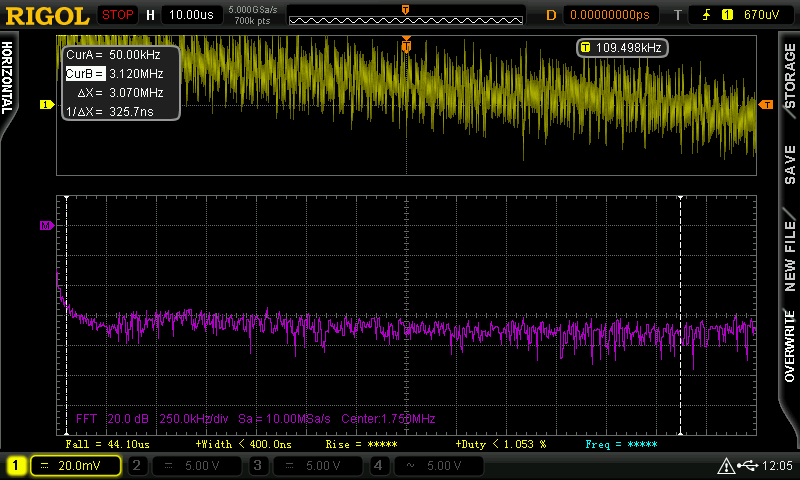Click channel 4 5.00 V scale box

[438, 465]
